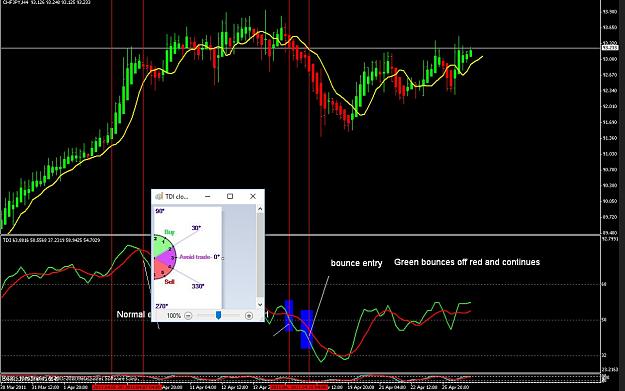The image size is (625, 391).
Task: Click the 92.010 price axis label
Action: pos(610,106)
